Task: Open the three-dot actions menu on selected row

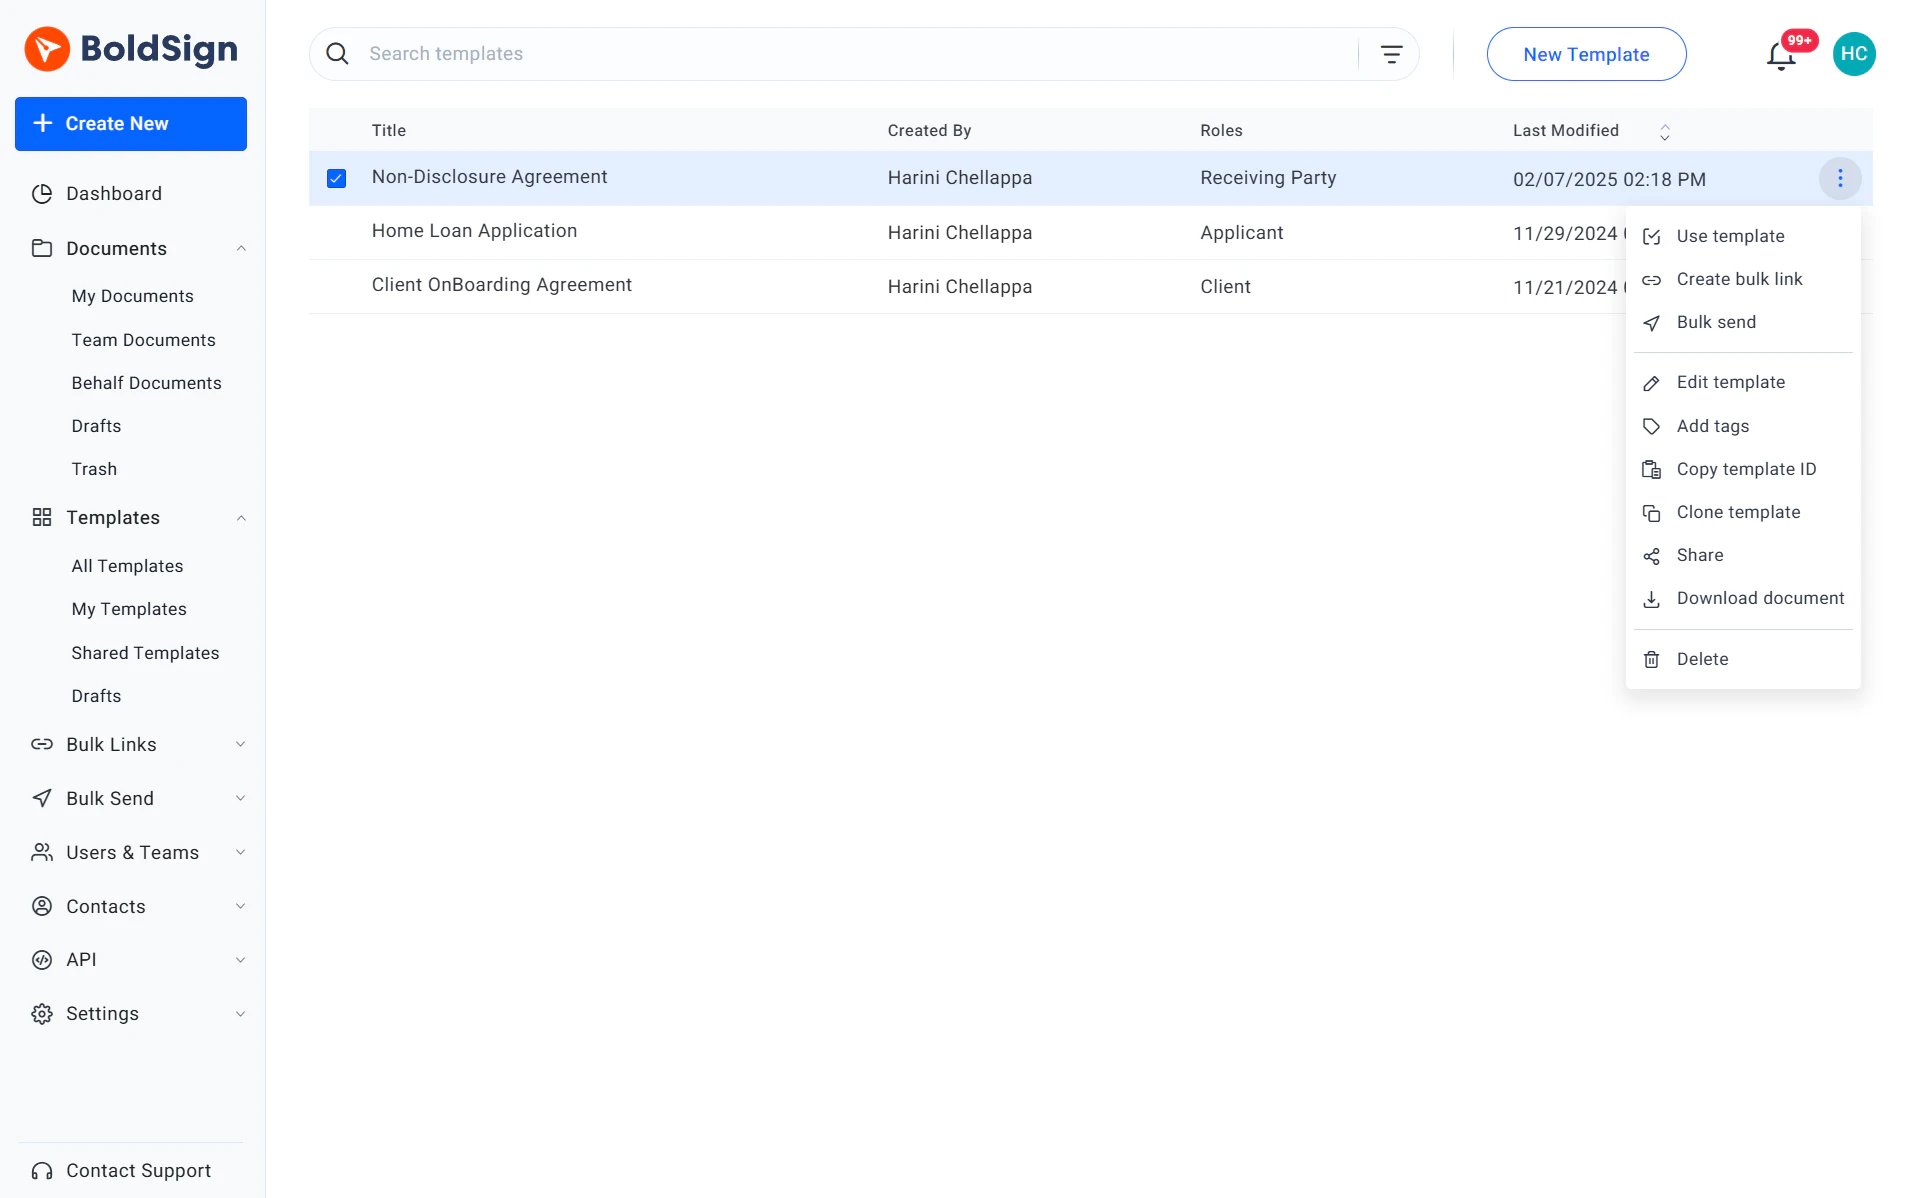Action: coord(1840,178)
